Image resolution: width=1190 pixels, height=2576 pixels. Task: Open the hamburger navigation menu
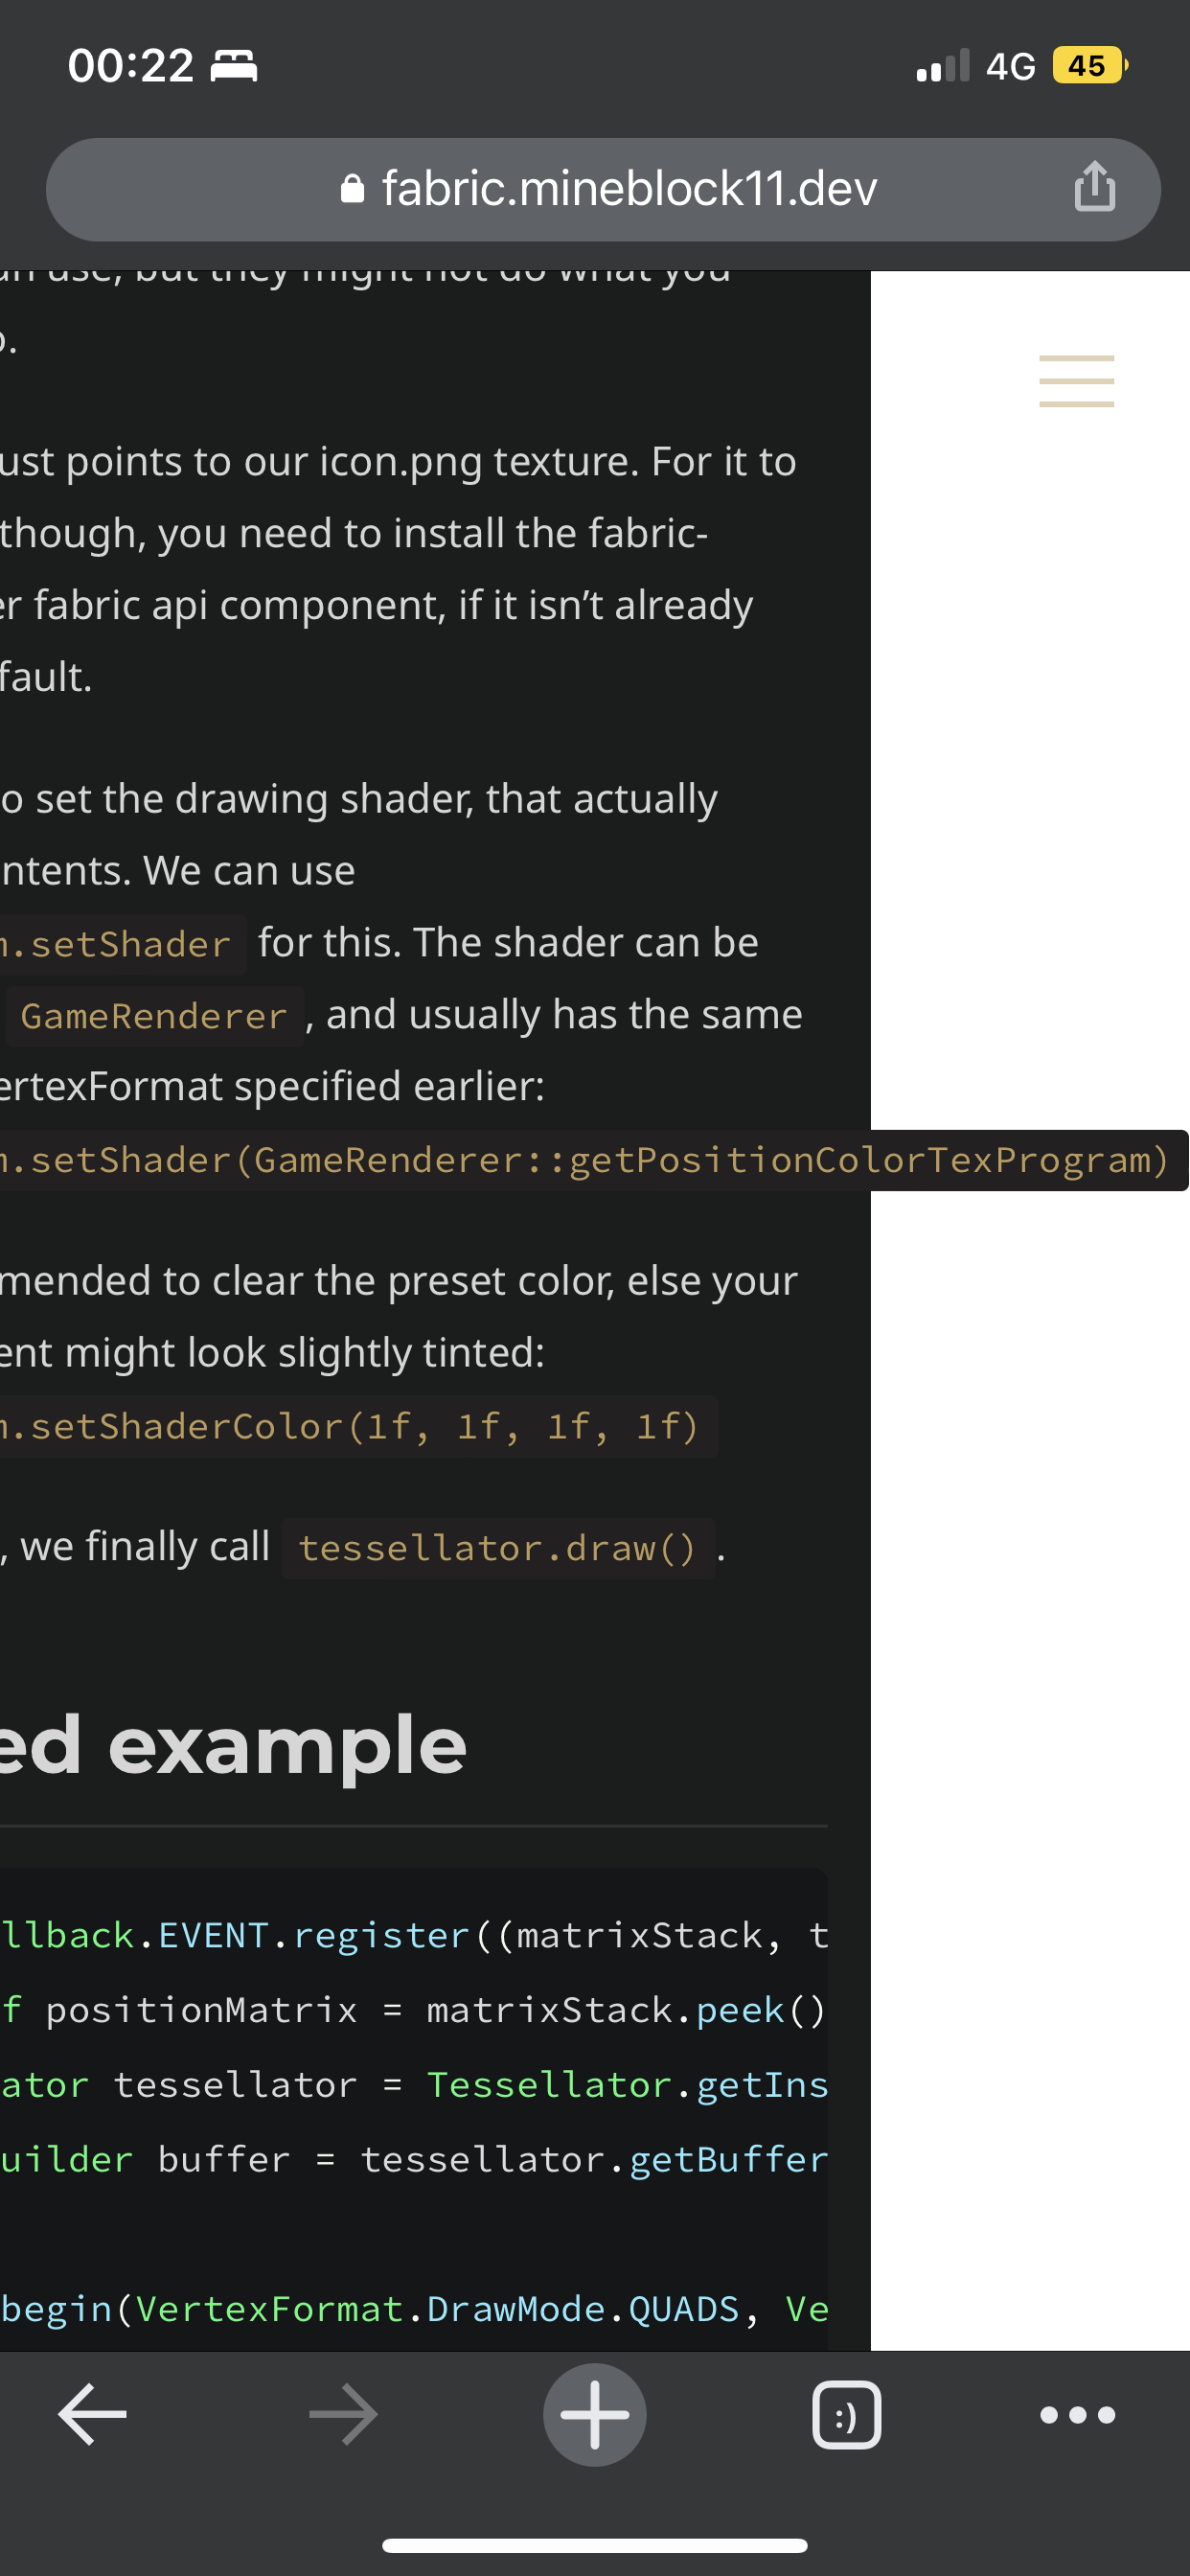(x=1076, y=380)
